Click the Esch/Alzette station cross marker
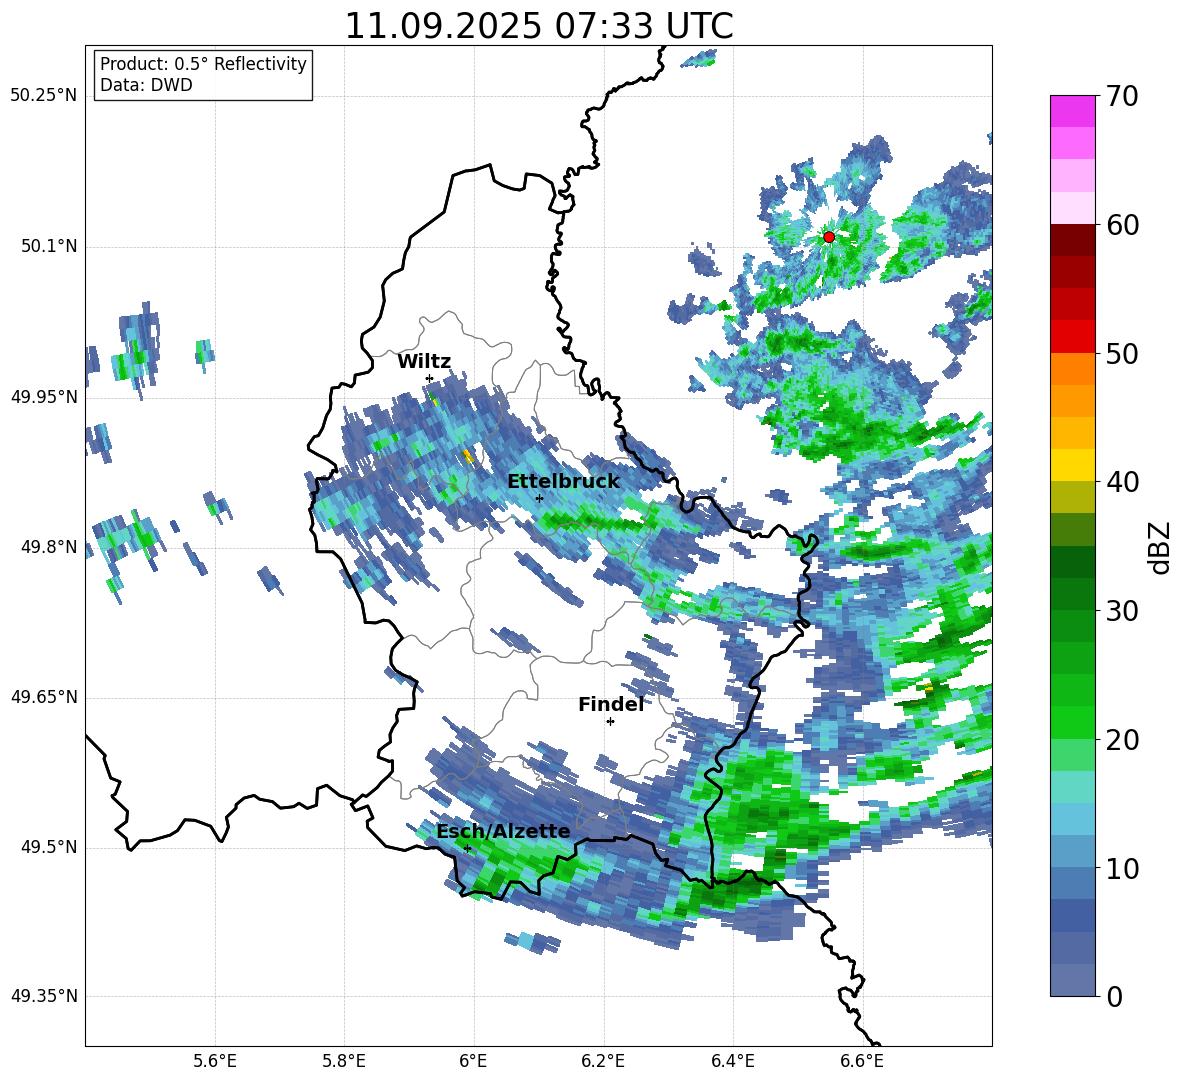This screenshot has height=1081, width=1184. pyautogui.click(x=467, y=848)
